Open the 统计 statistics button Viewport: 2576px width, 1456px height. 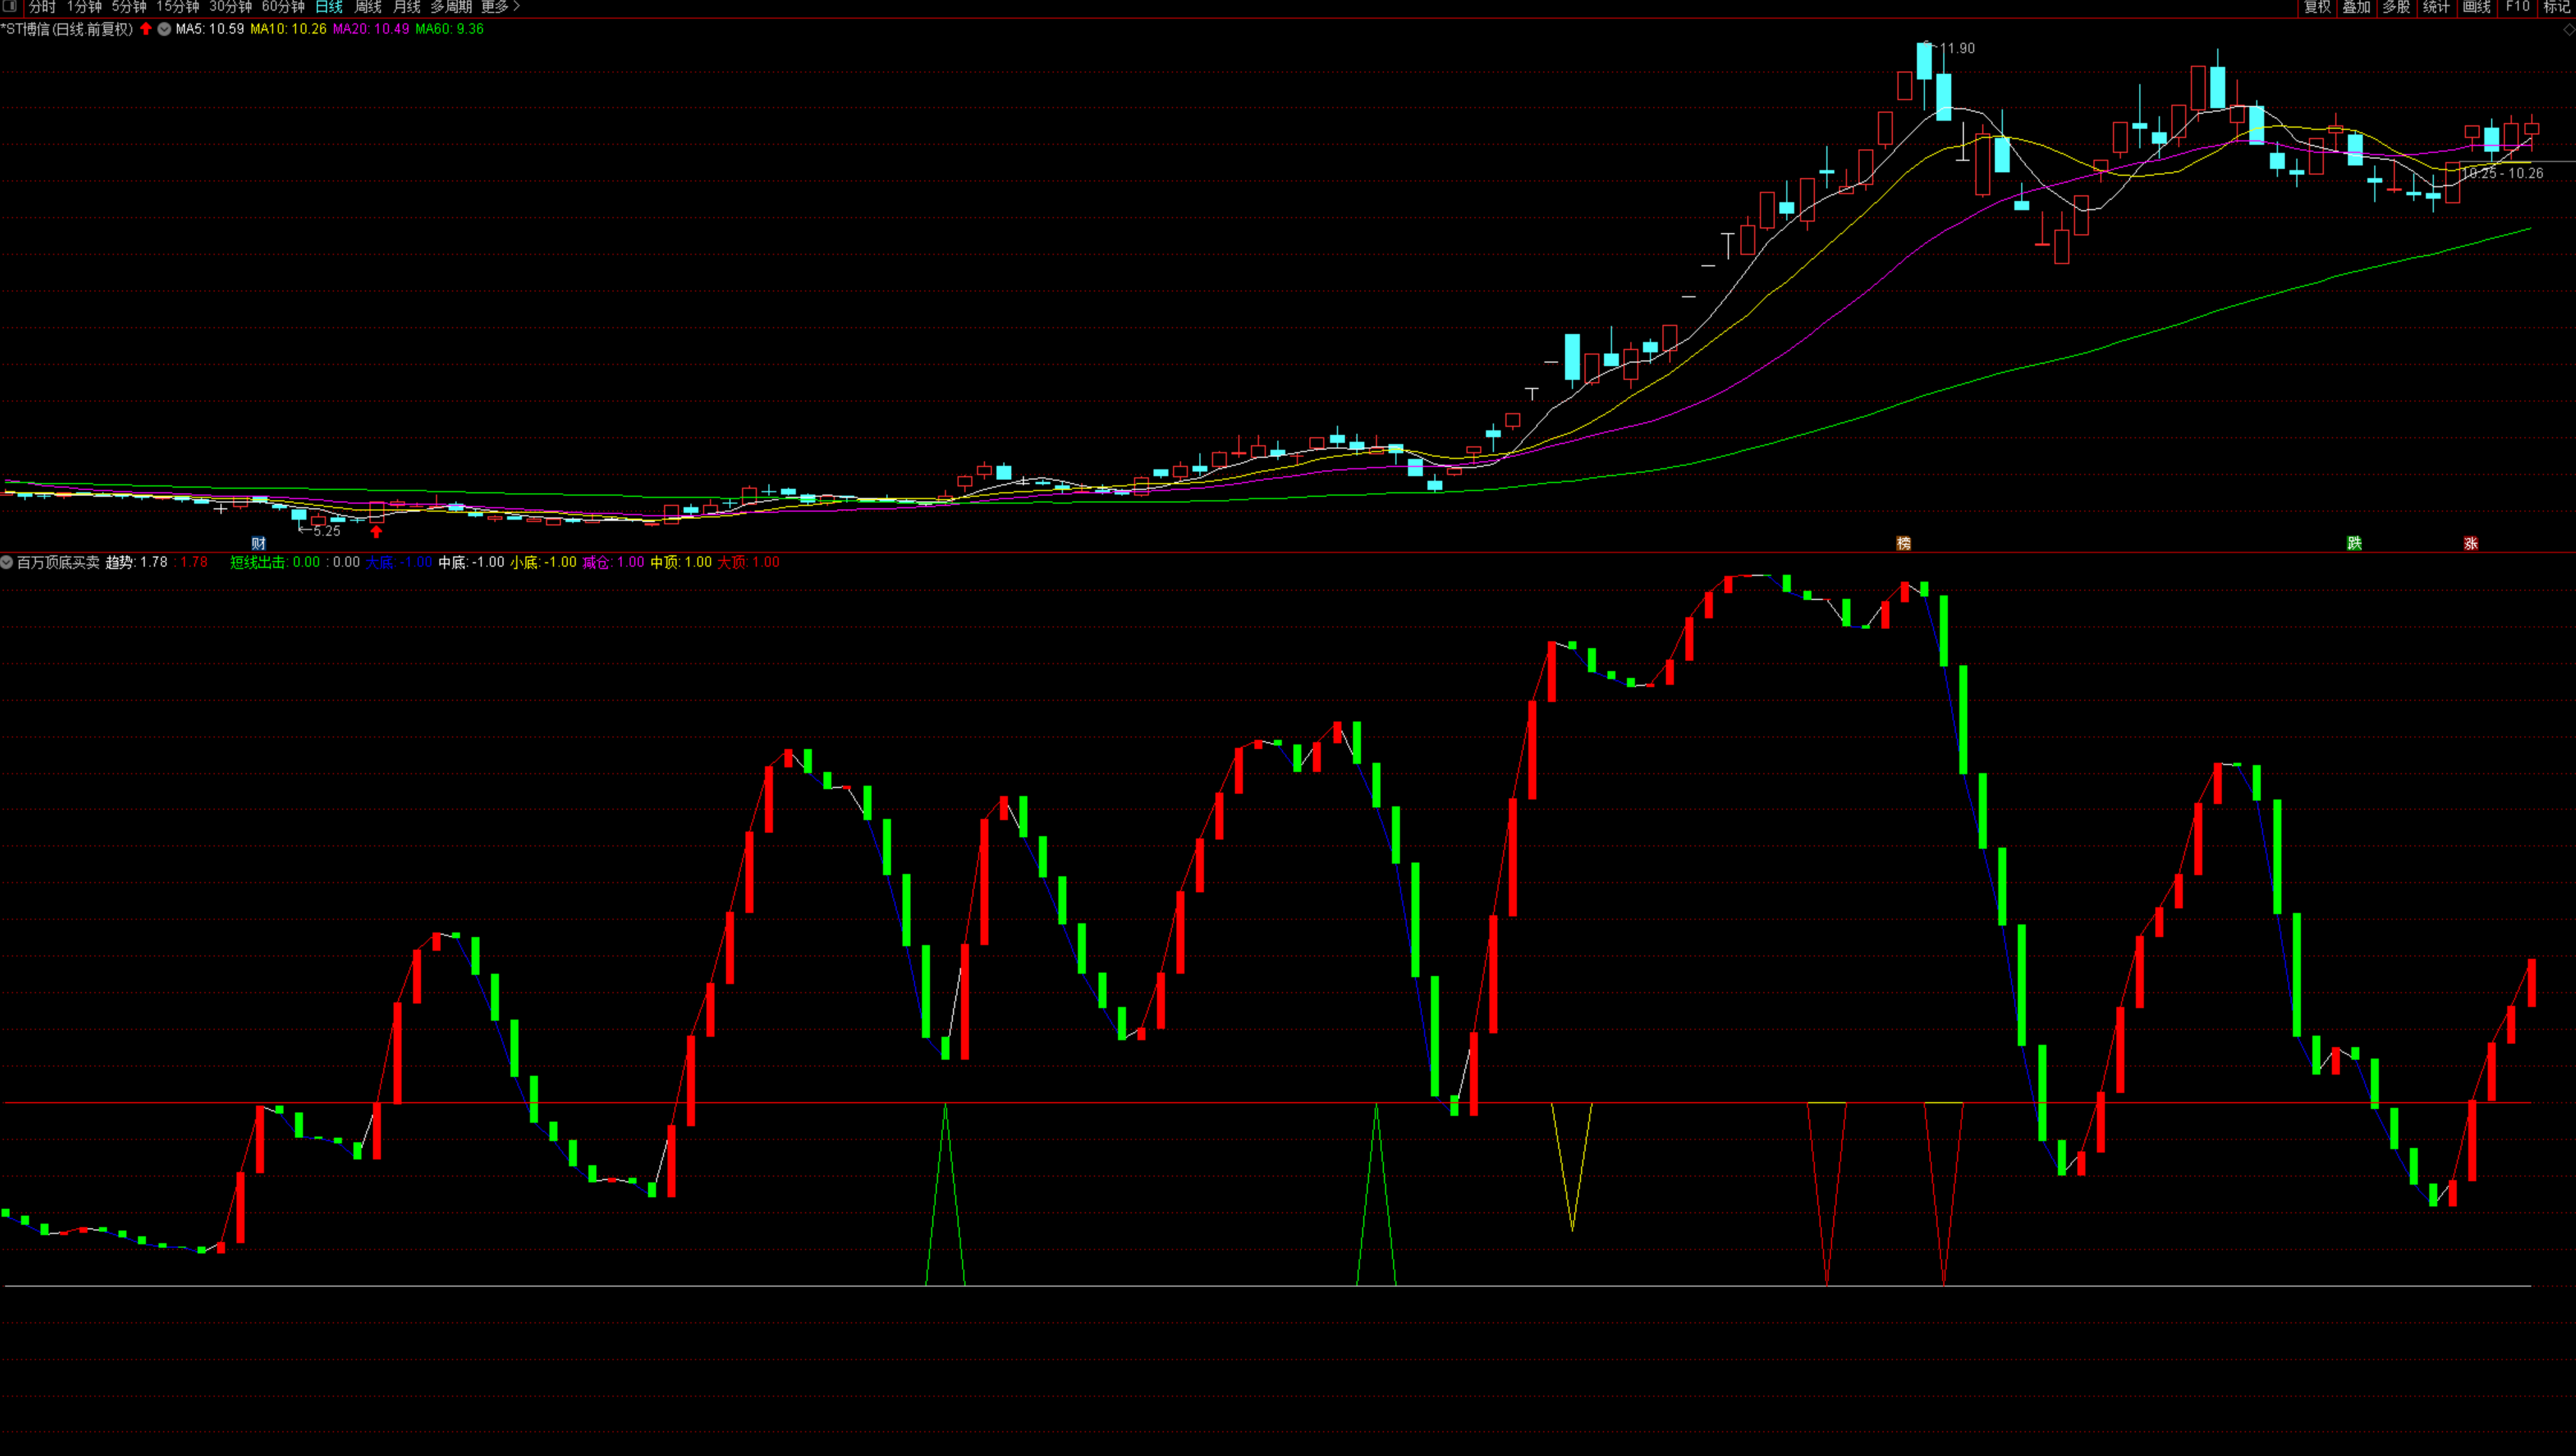point(2437,7)
